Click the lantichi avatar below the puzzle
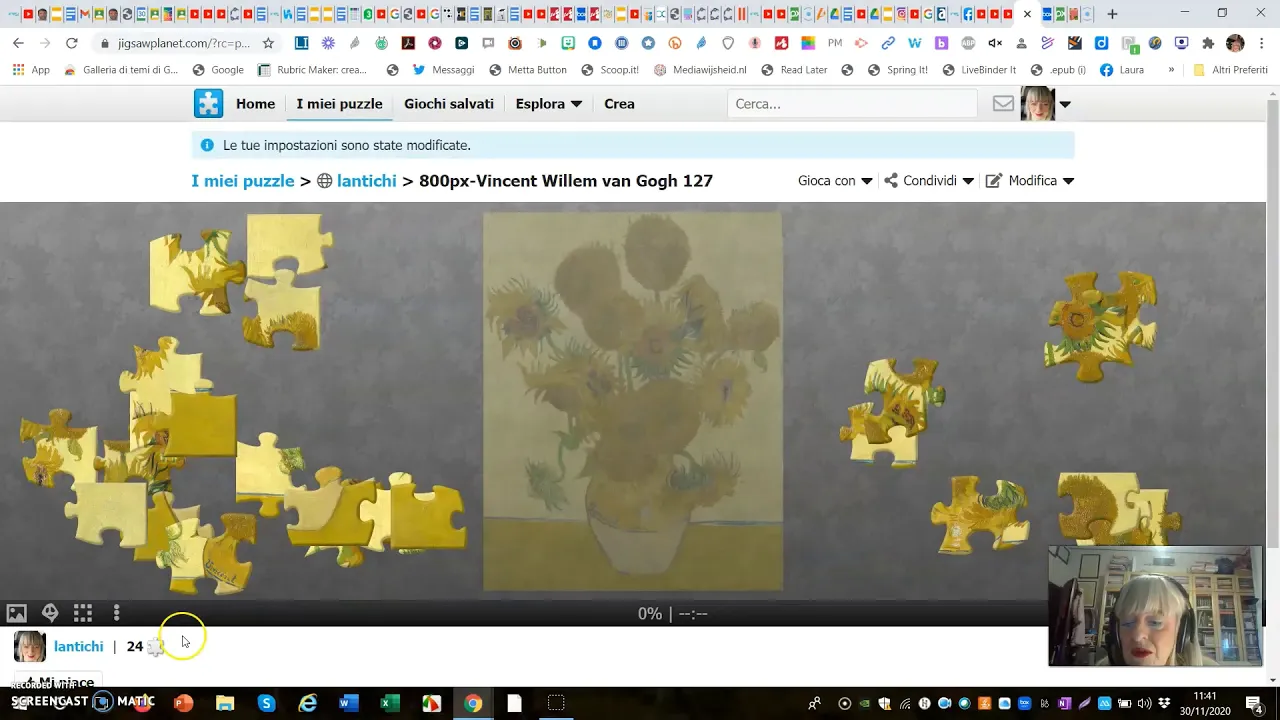This screenshot has height=720, width=1280. tap(29, 647)
